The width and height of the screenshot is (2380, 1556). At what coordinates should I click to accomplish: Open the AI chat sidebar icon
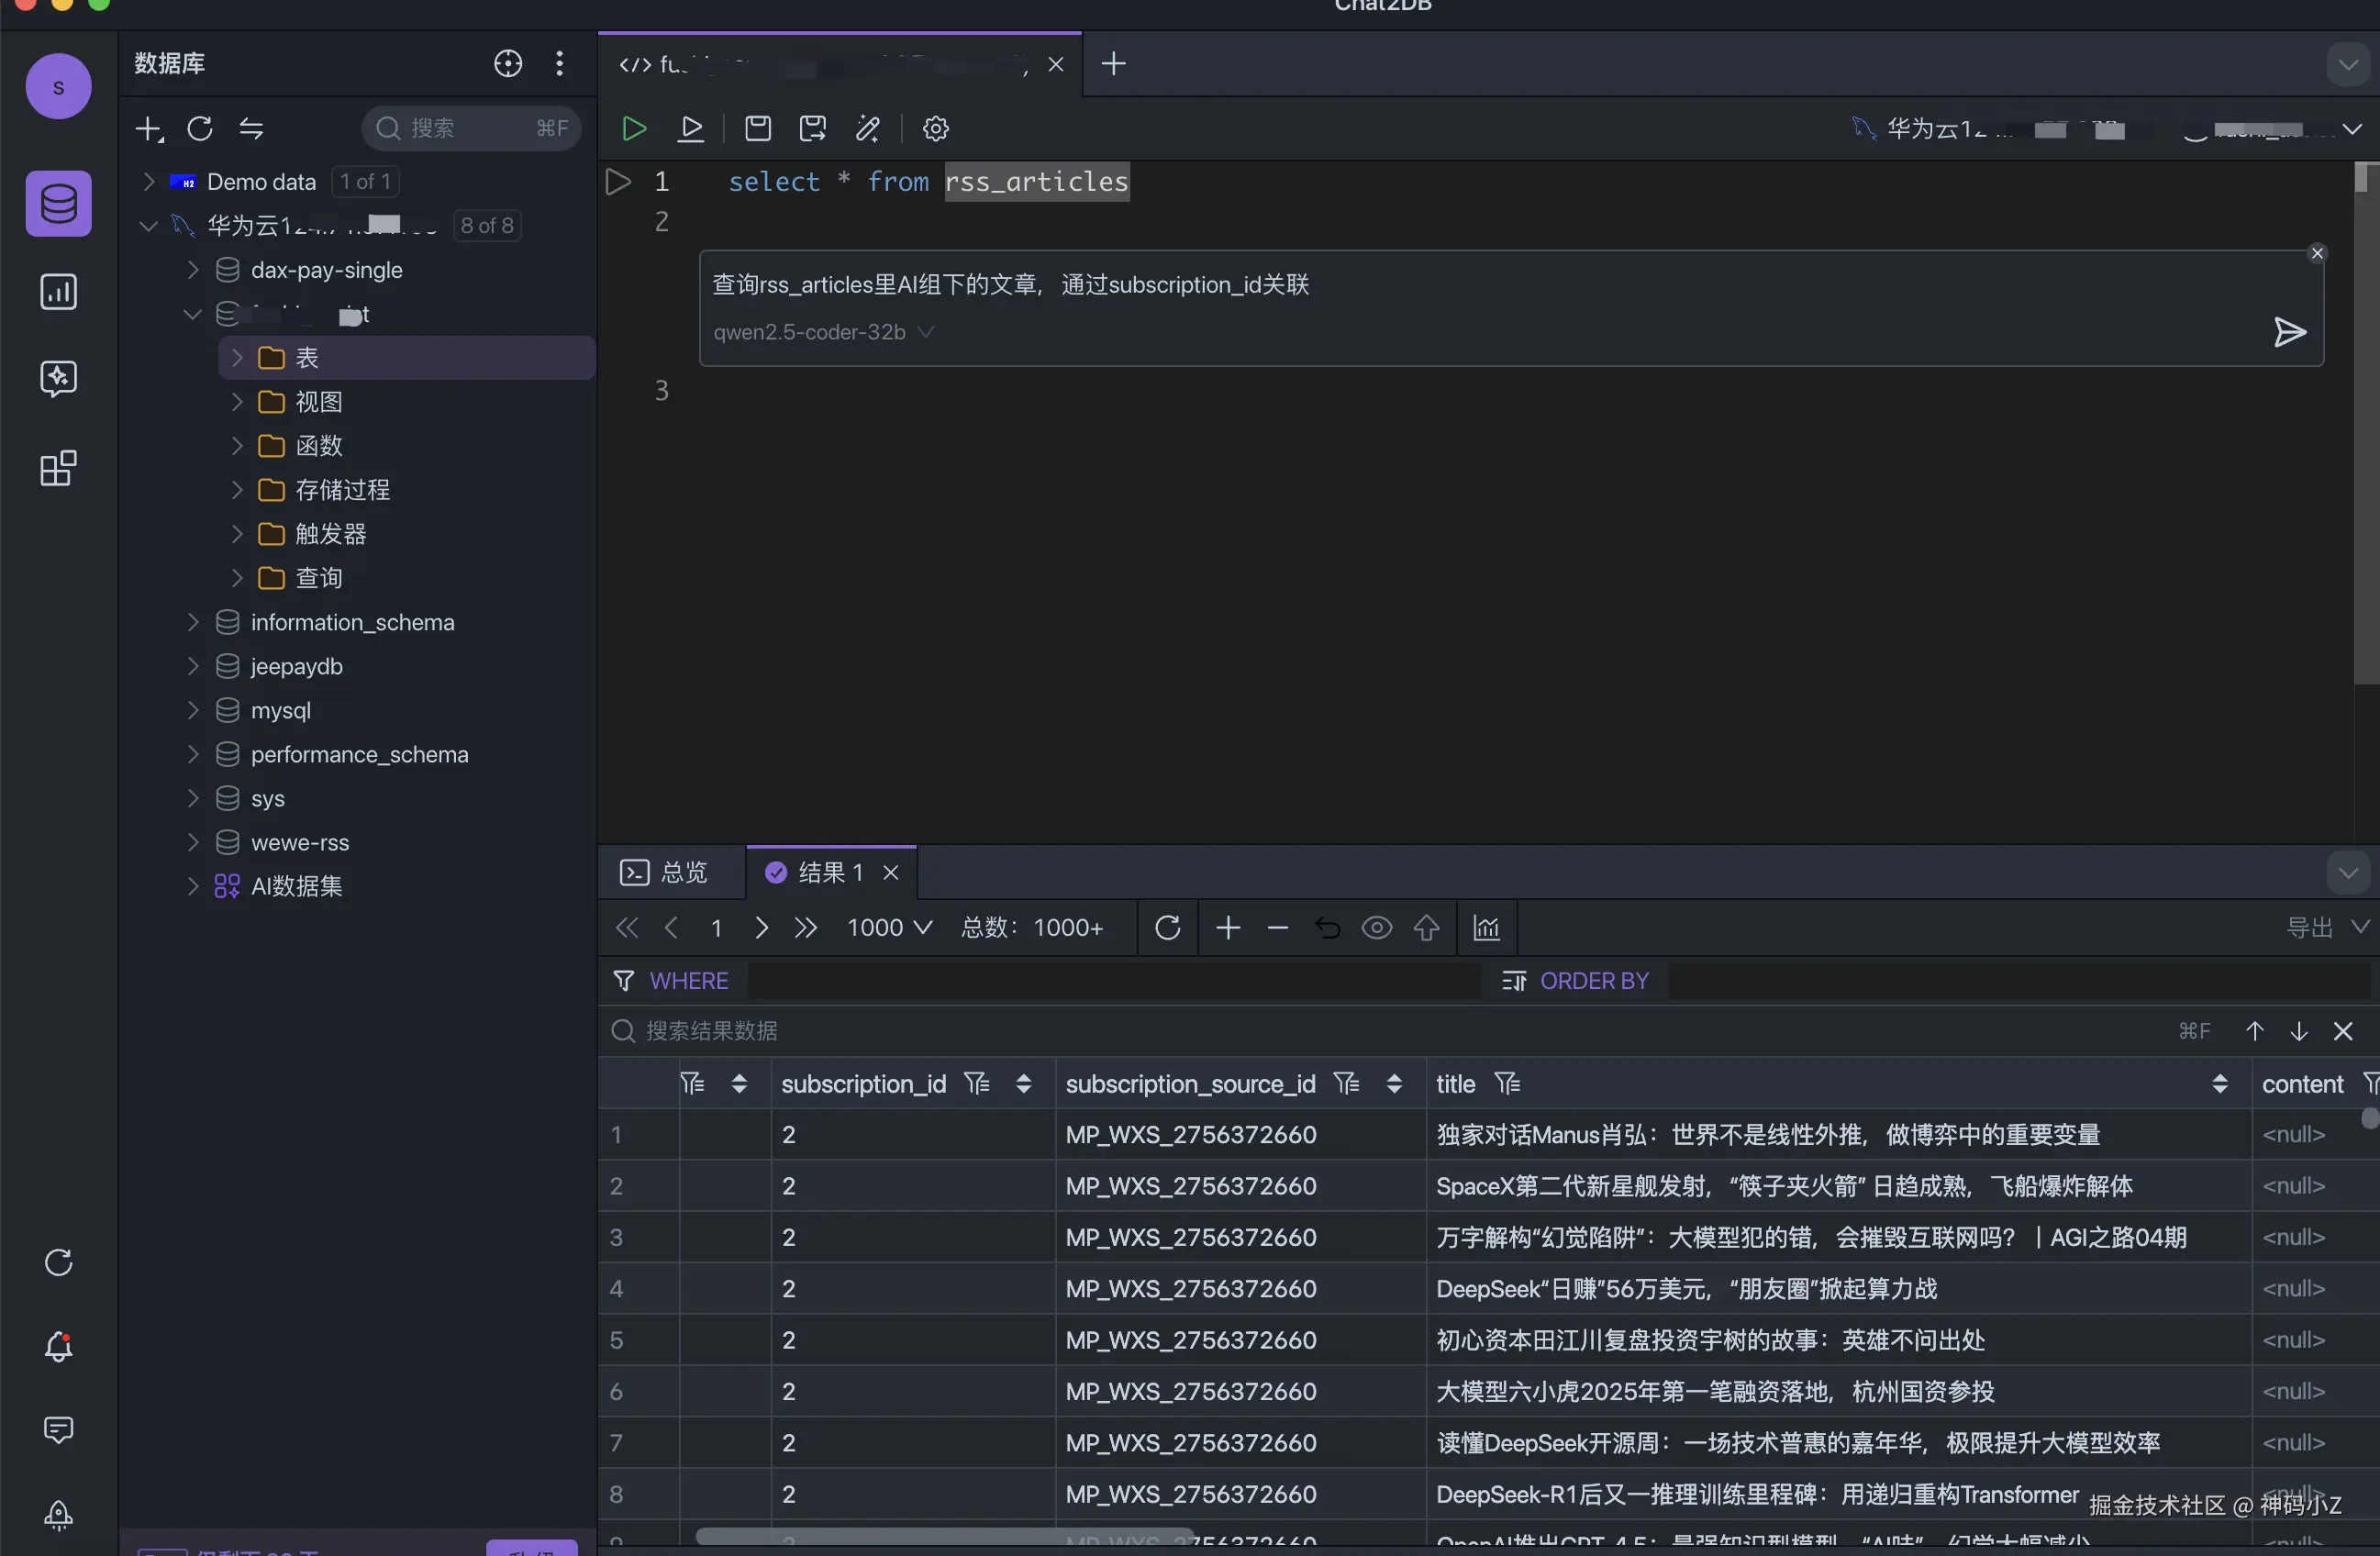(x=58, y=379)
